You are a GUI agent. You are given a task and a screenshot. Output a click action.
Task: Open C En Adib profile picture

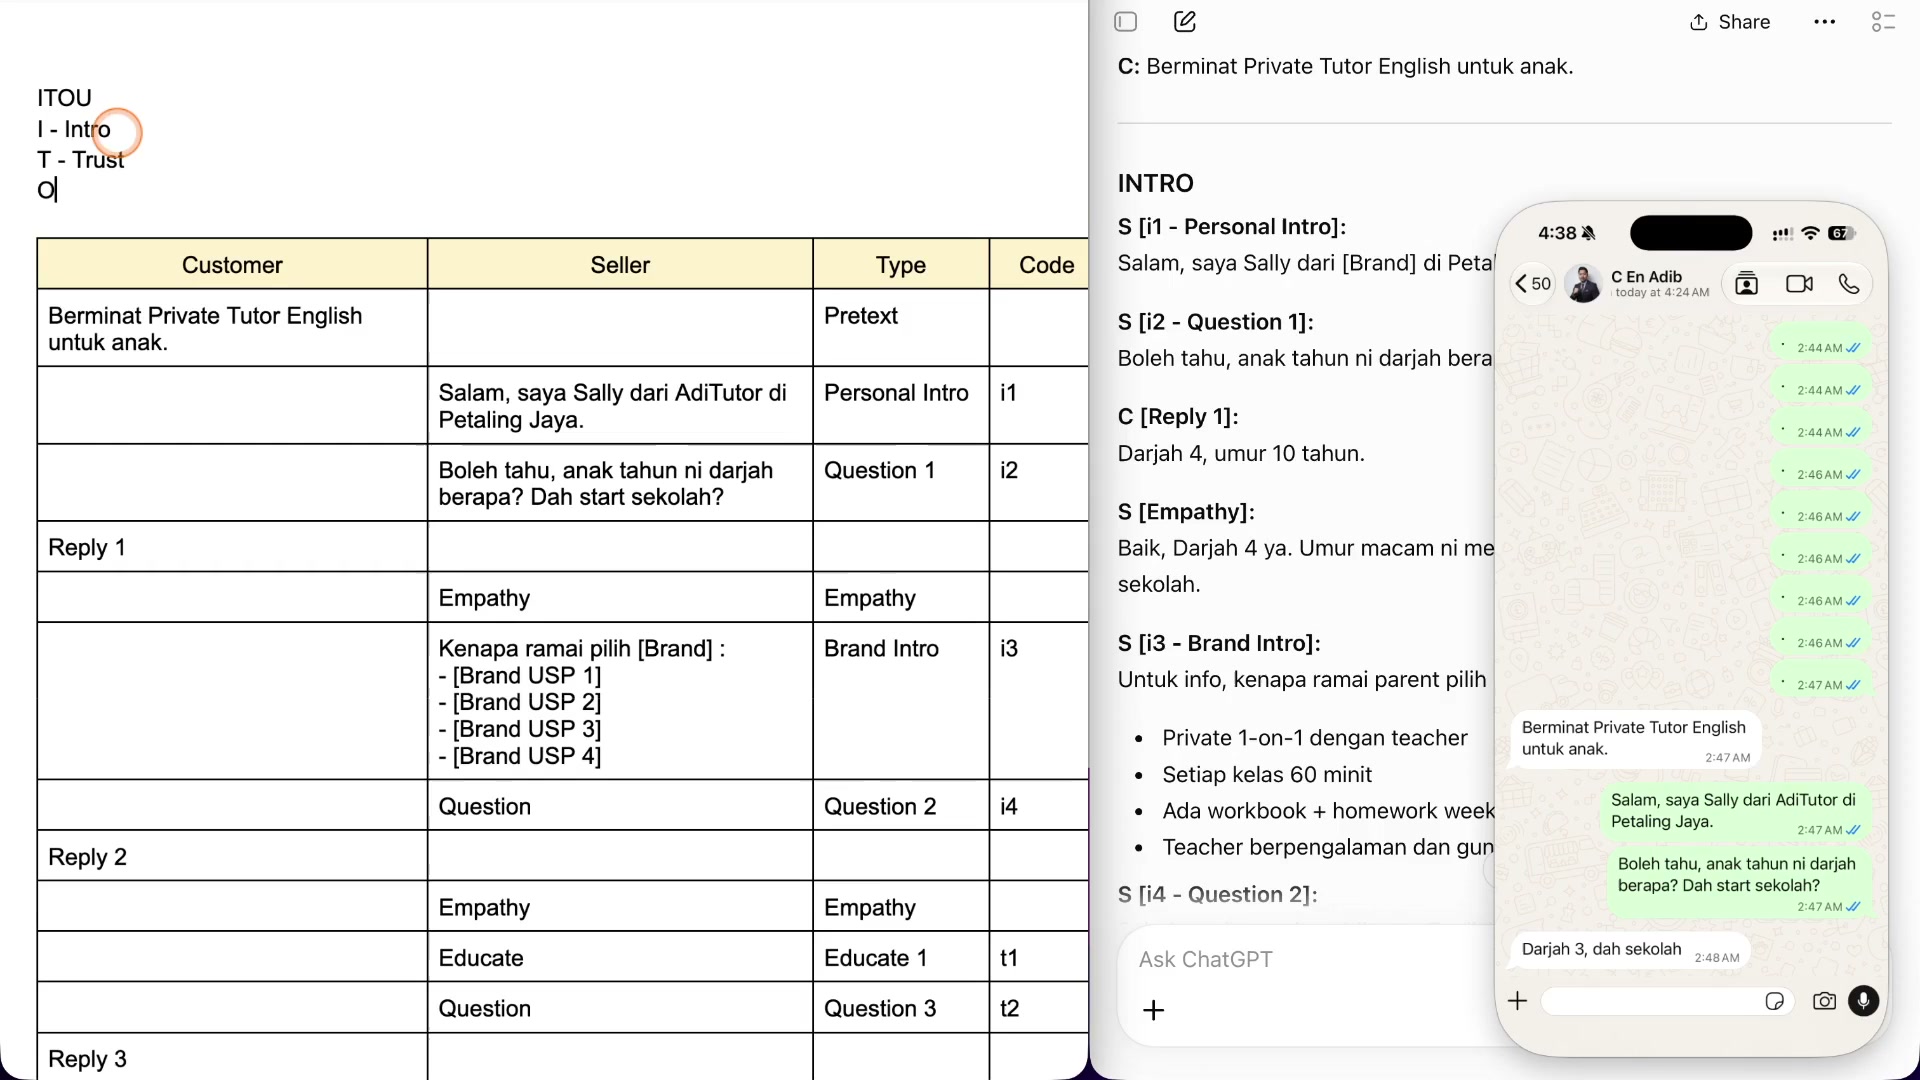(x=1583, y=284)
